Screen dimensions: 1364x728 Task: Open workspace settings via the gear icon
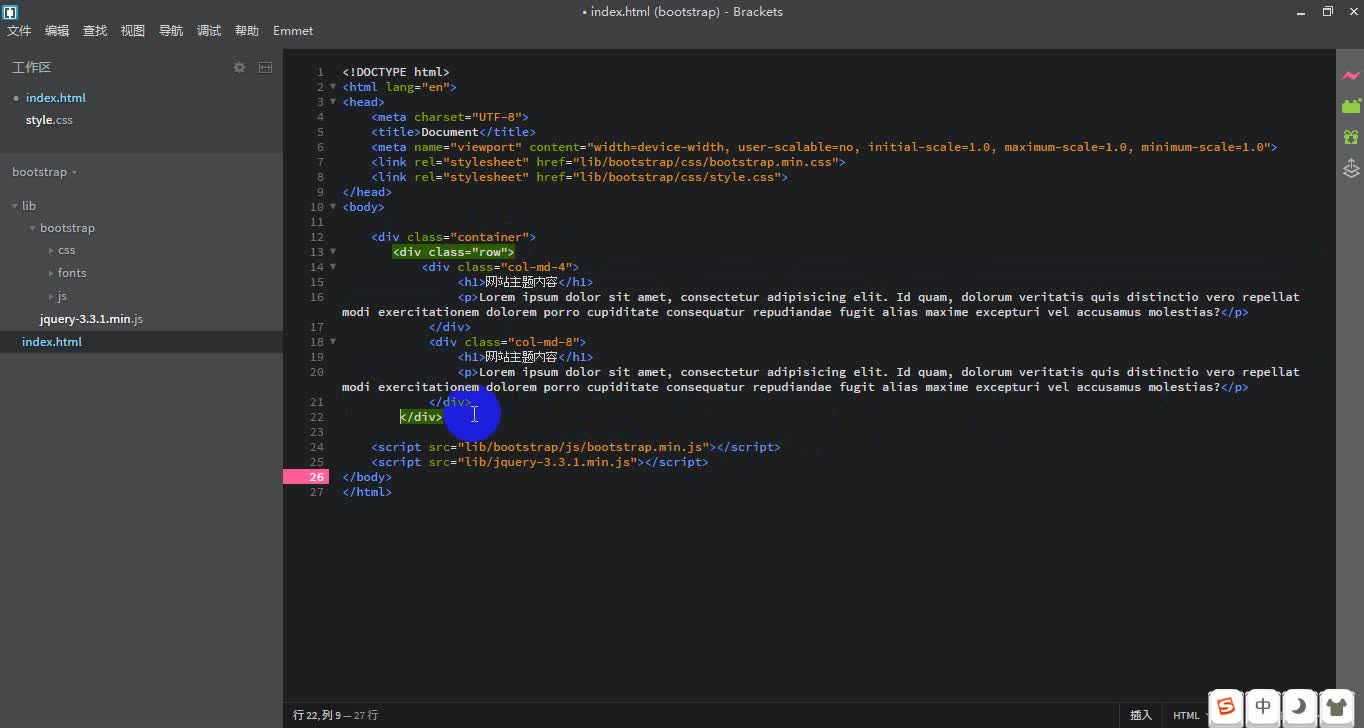point(239,67)
